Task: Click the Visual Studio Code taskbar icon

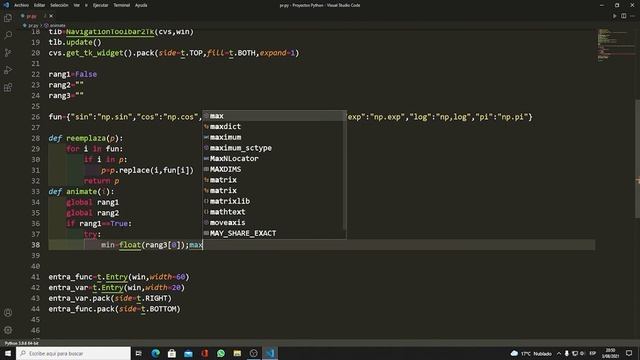Action: (270, 353)
